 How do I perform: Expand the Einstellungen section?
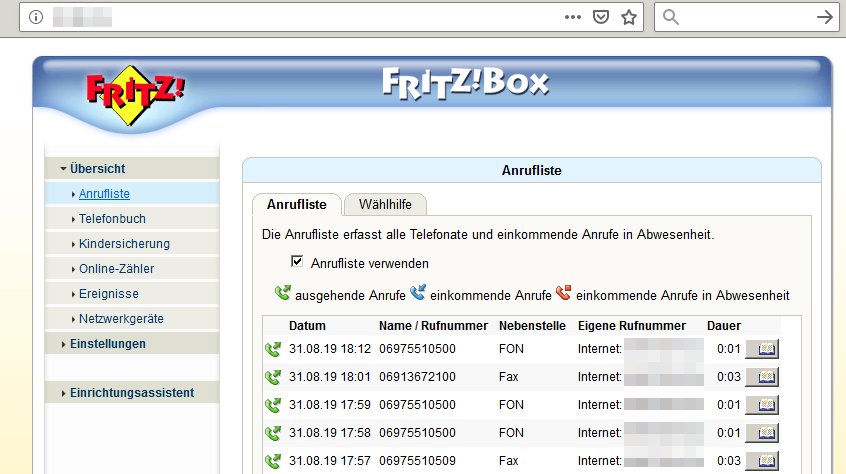coord(132,344)
